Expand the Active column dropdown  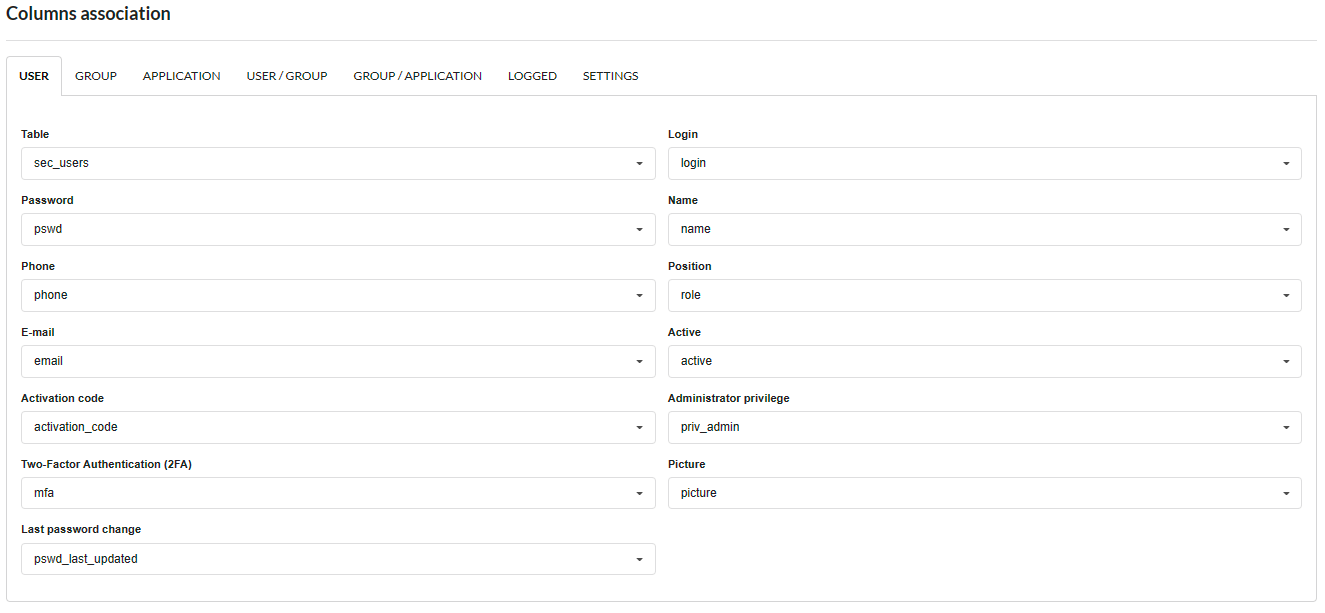983,361
